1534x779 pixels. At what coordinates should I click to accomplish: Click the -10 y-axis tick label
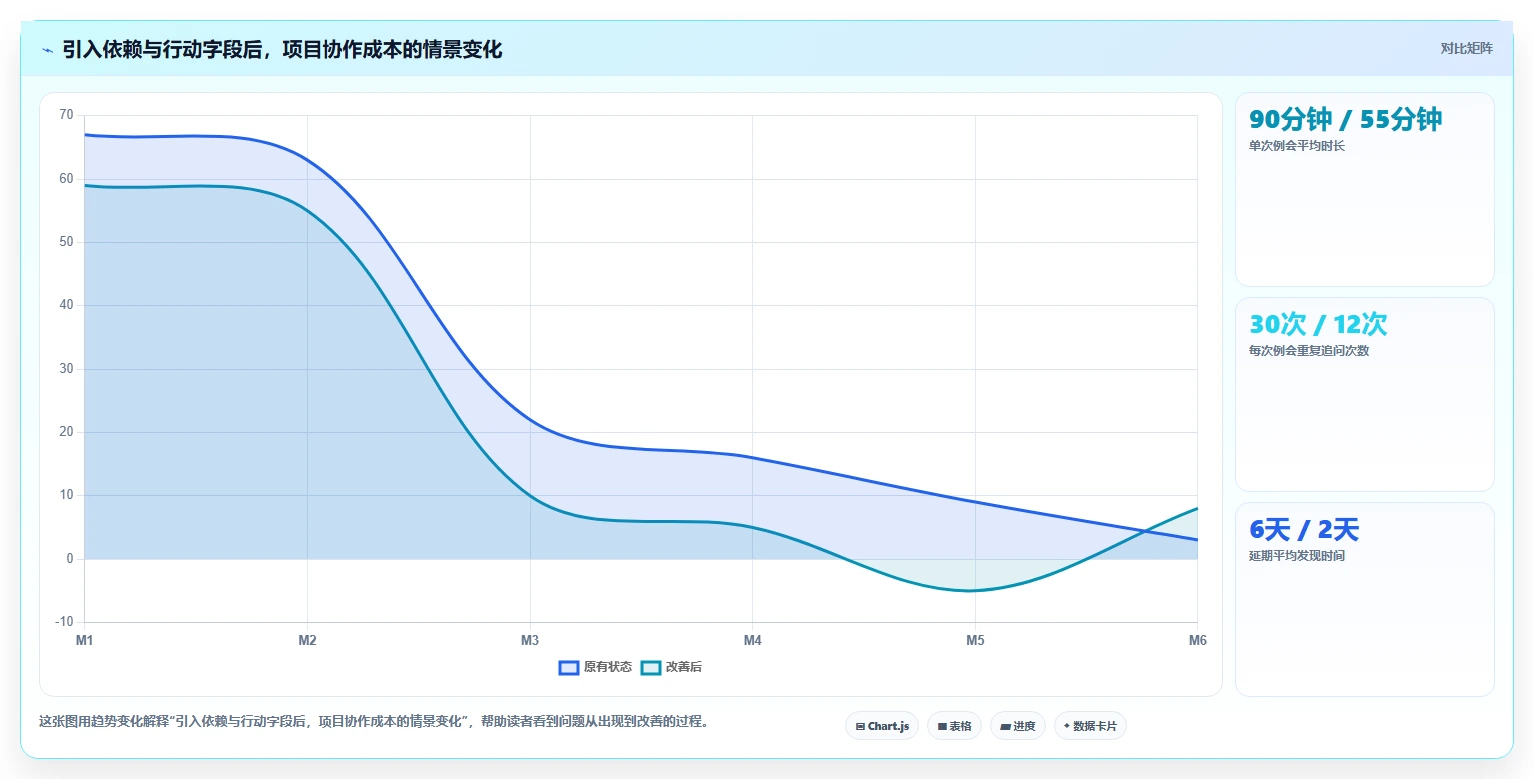pyautogui.click(x=64, y=622)
